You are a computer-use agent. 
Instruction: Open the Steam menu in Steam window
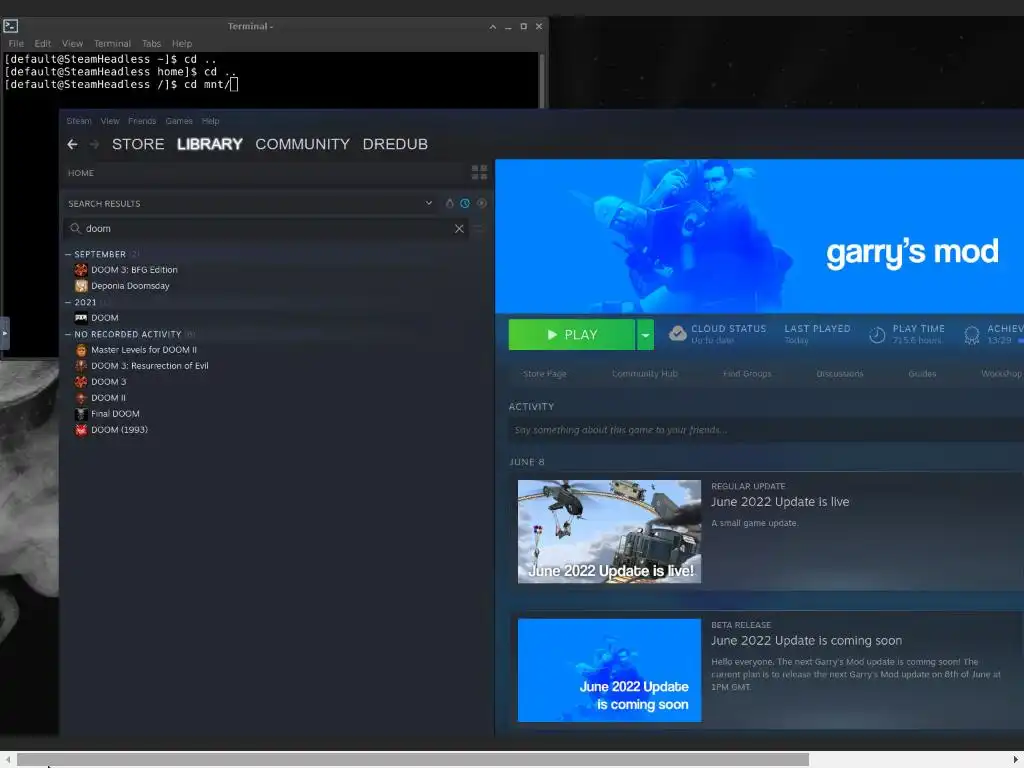[79, 121]
